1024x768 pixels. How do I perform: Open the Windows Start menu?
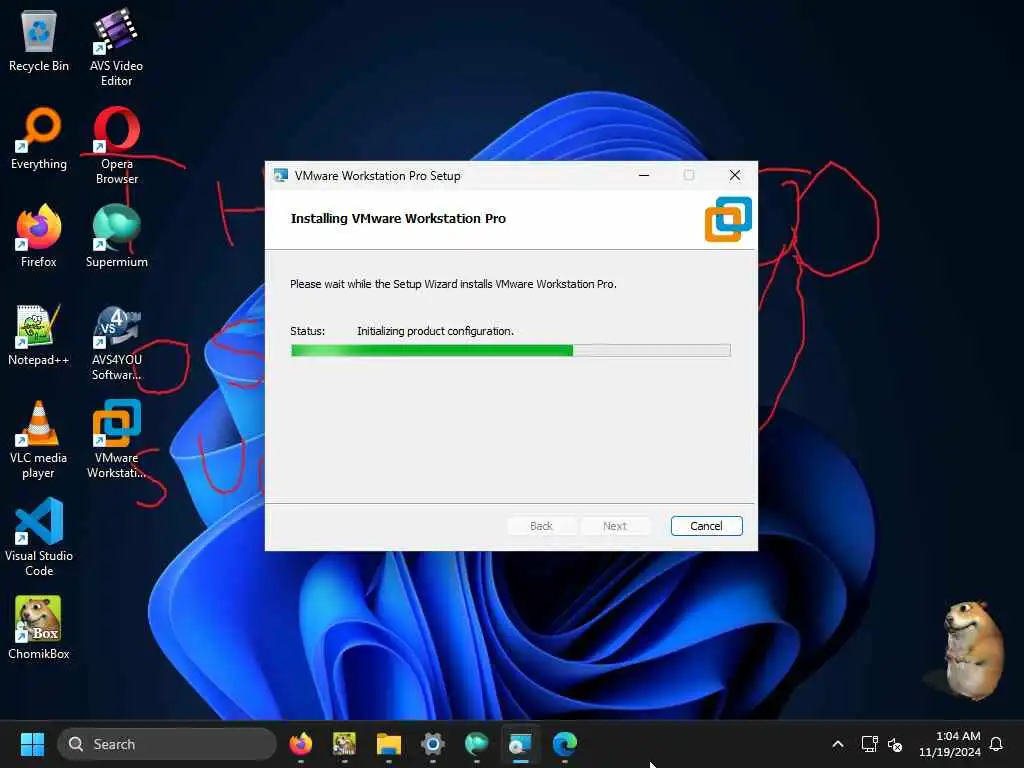pos(32,744)
